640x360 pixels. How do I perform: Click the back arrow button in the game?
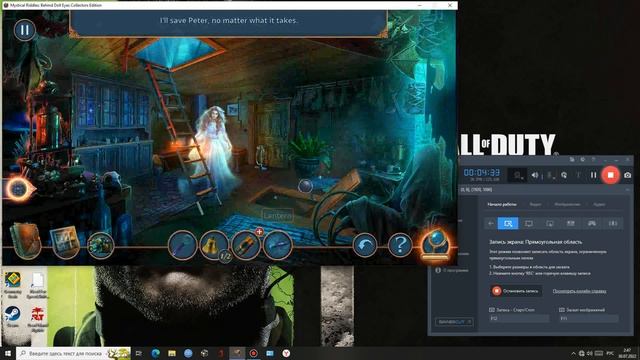coord(365,245)
